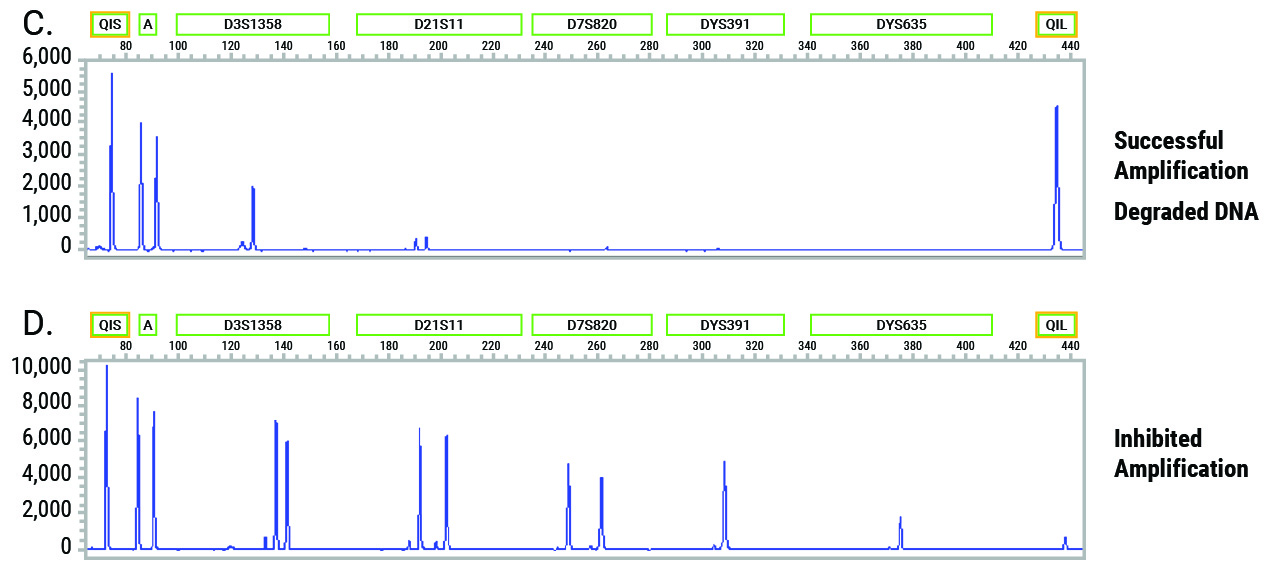Click the D3S1358 locus box in panel C
This screenshot has width=1280, height=561.
[x=253, y=24]
